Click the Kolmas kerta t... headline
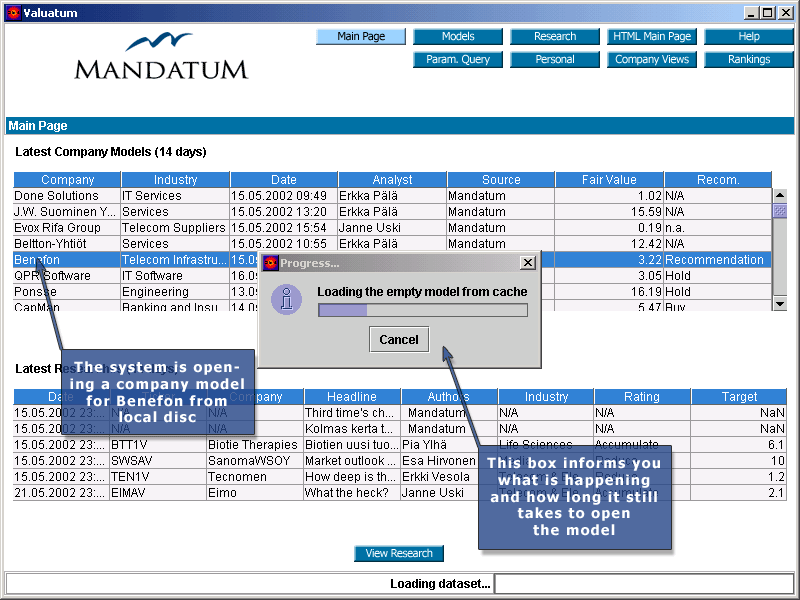The image size is (800, 600). [x=352, y=429]
